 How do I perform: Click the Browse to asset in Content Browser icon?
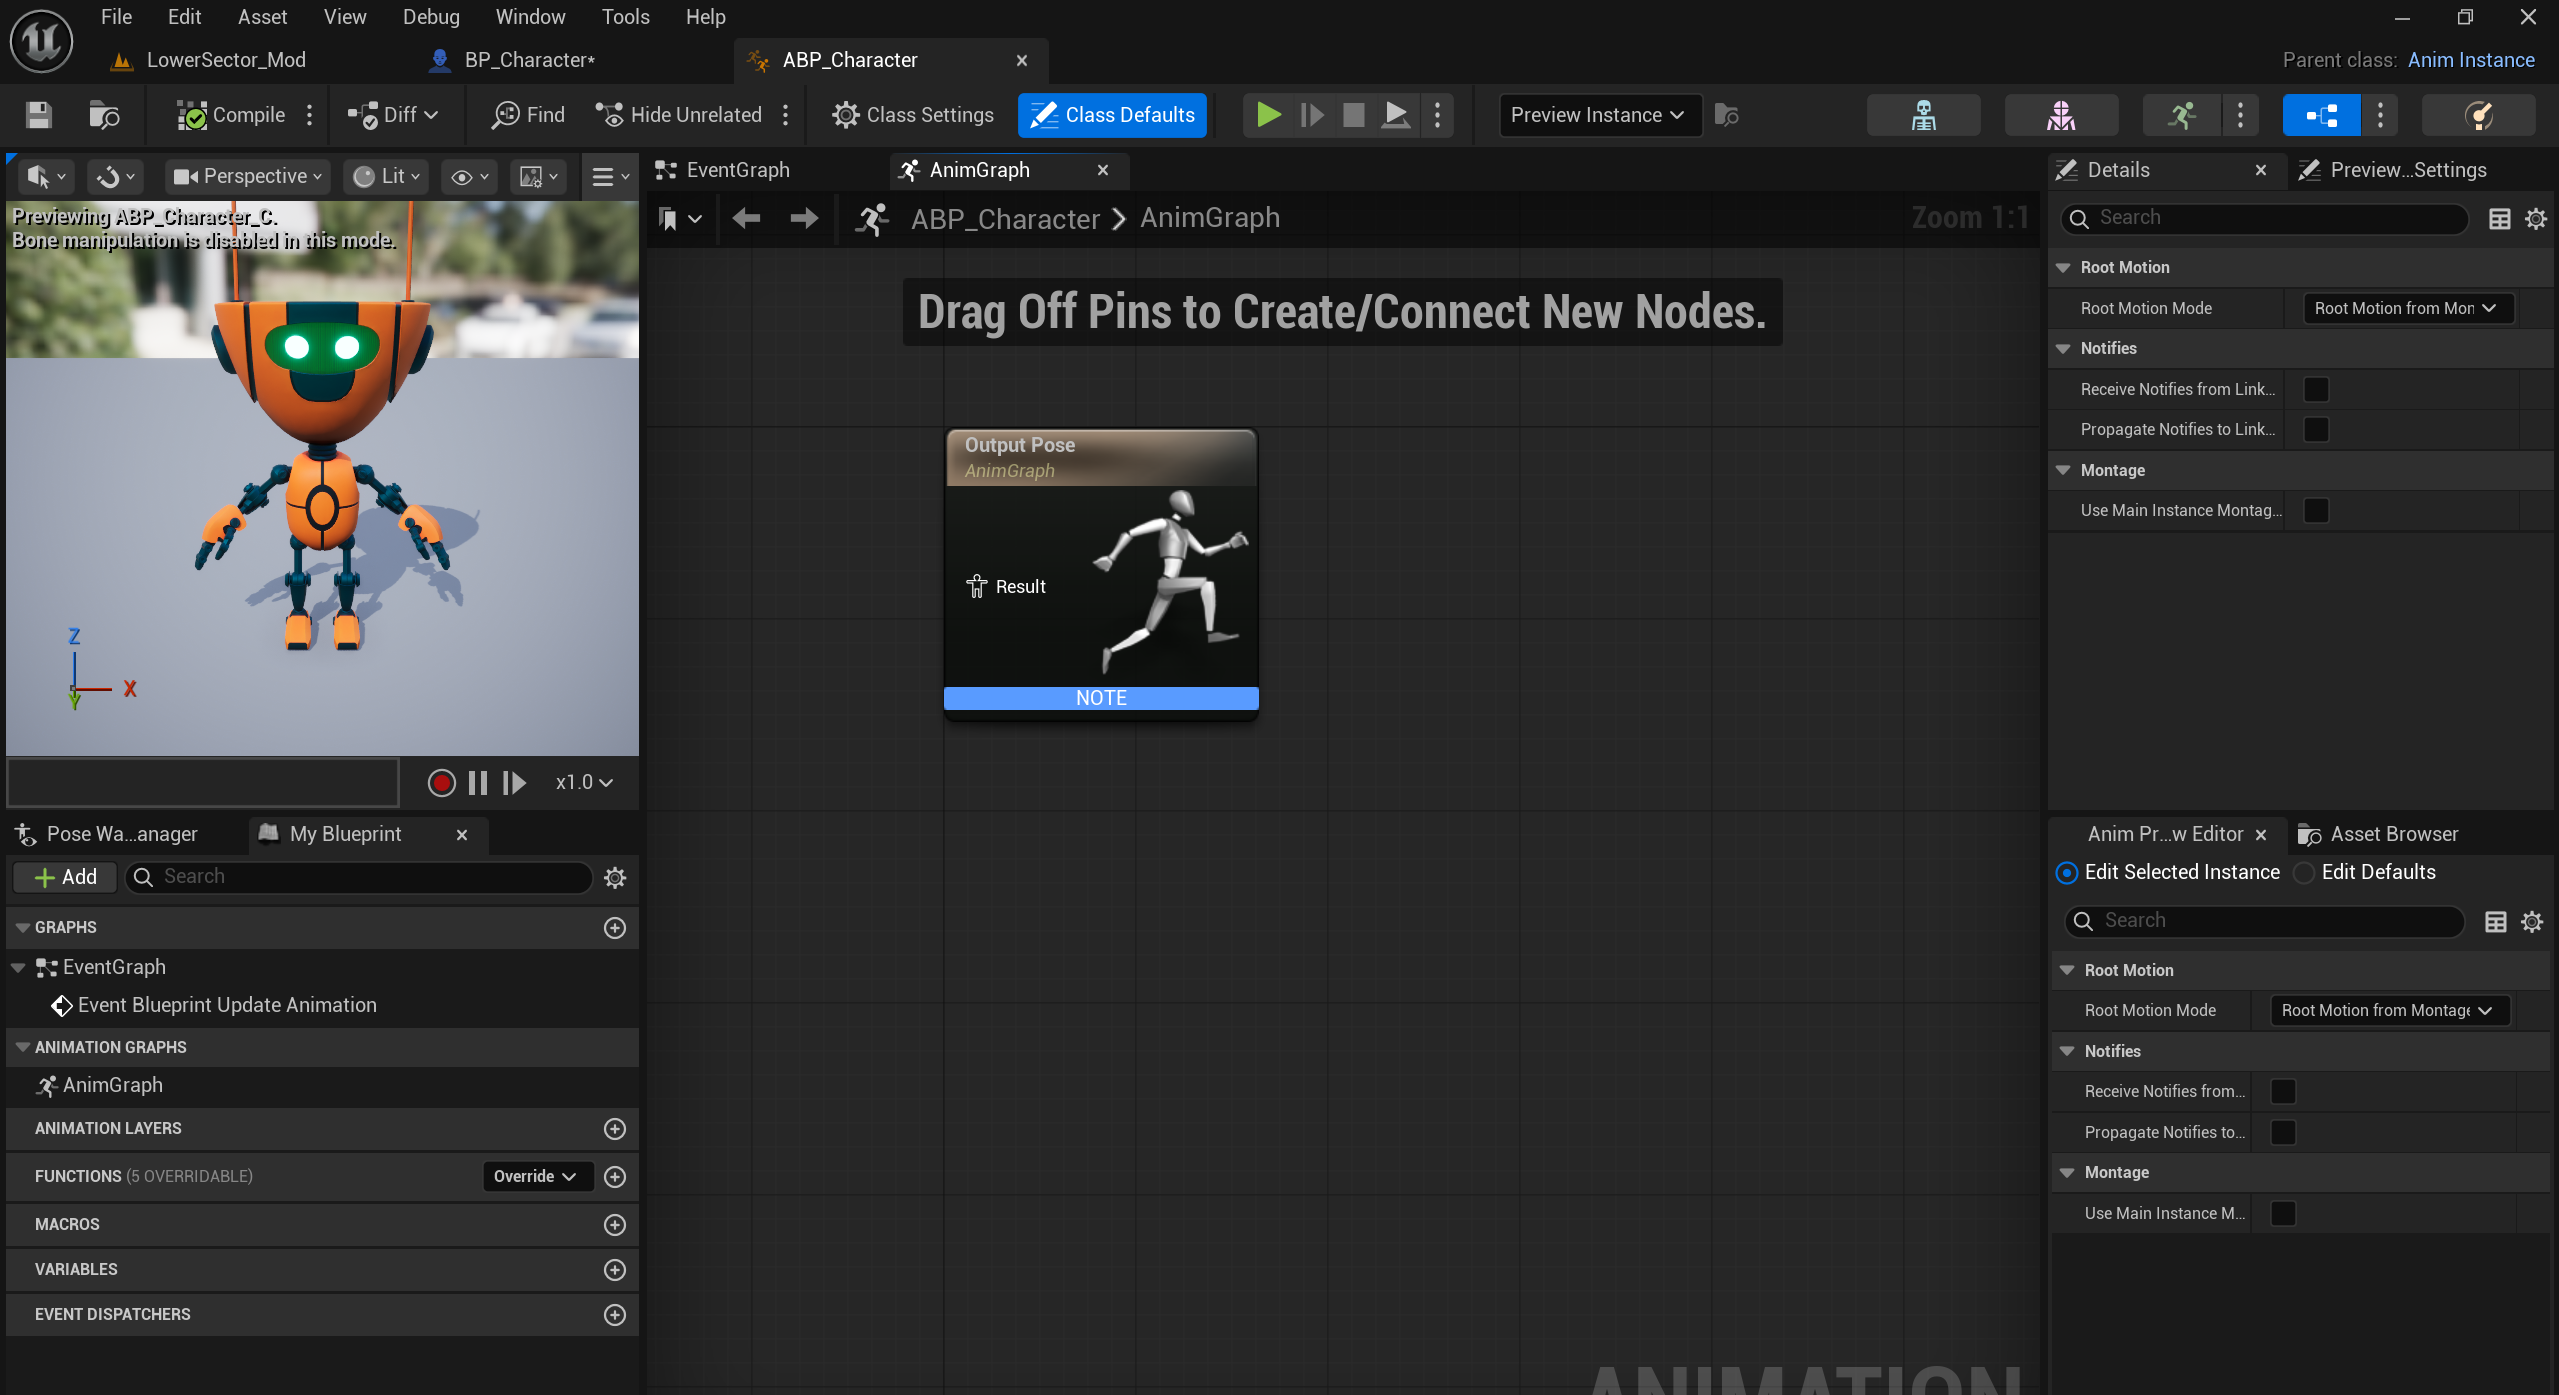[104, 115]
